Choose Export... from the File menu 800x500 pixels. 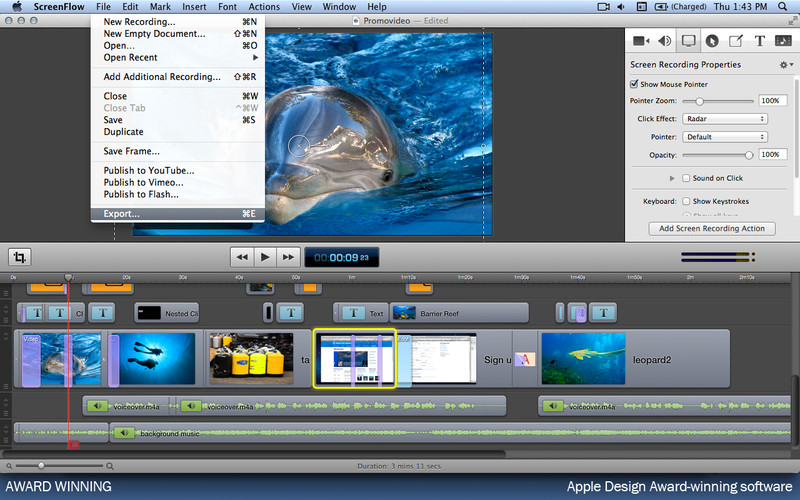(x=123, y=214)
